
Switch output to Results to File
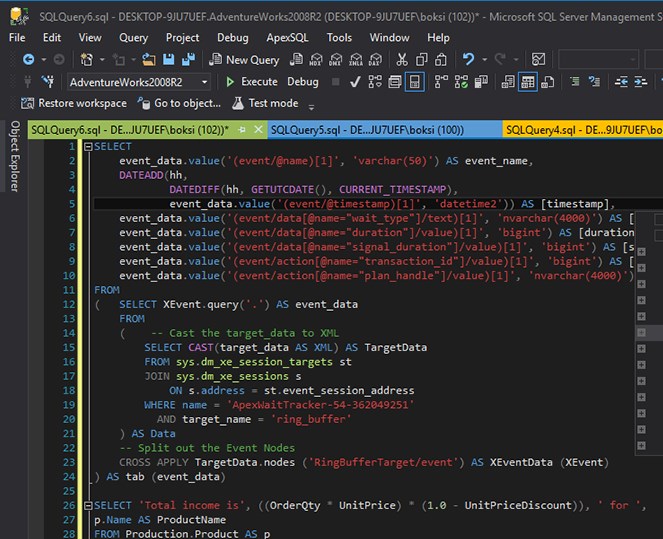coord(548,82)
